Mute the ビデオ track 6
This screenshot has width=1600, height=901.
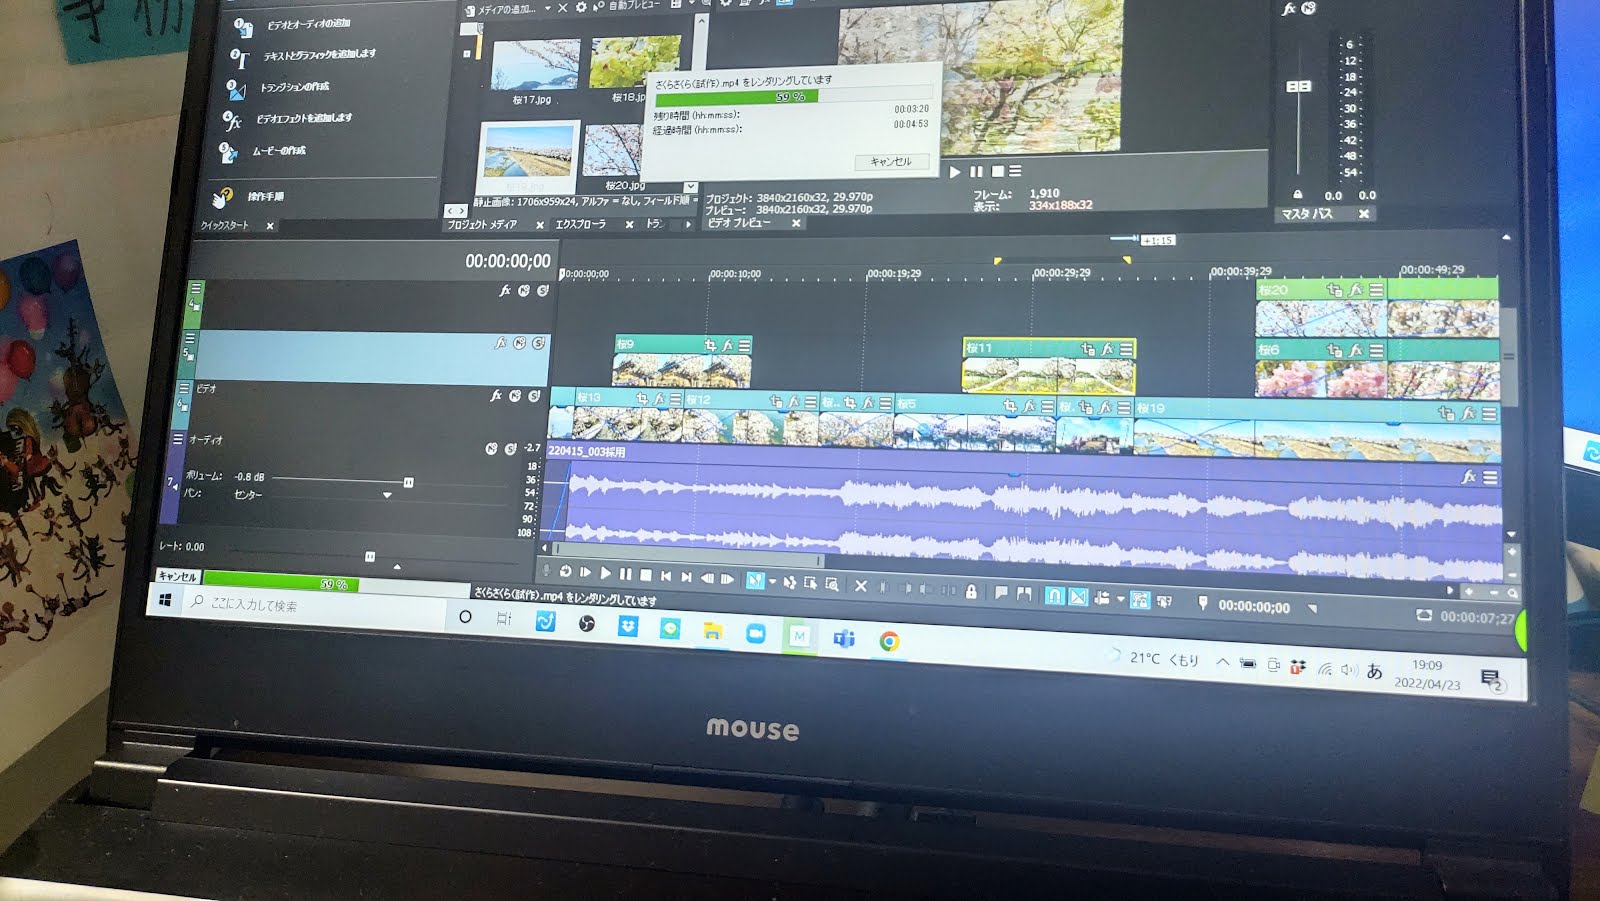[515, 396]
